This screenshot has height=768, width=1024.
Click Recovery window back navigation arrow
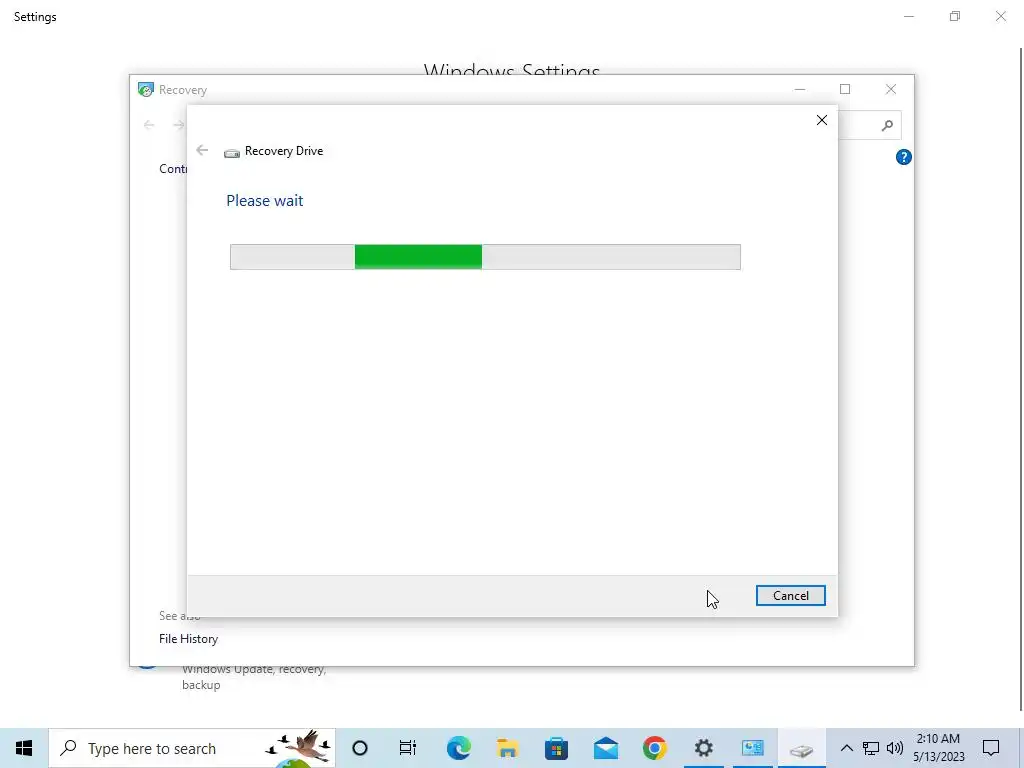[x=149, y=125]
